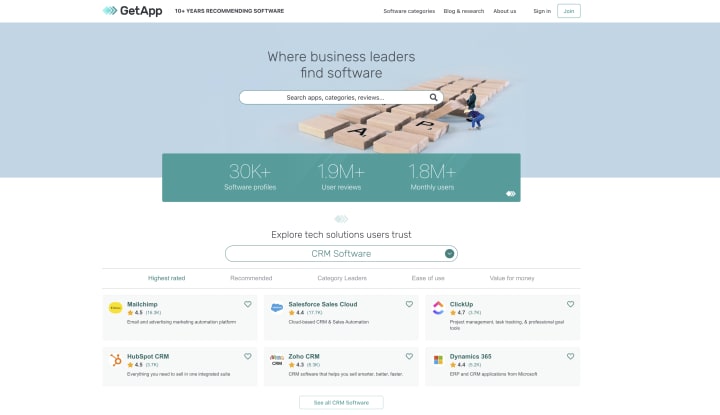Click Zoho CRM's 4.3 star rating
Screen dimensions: 720x415
point(304,365)
